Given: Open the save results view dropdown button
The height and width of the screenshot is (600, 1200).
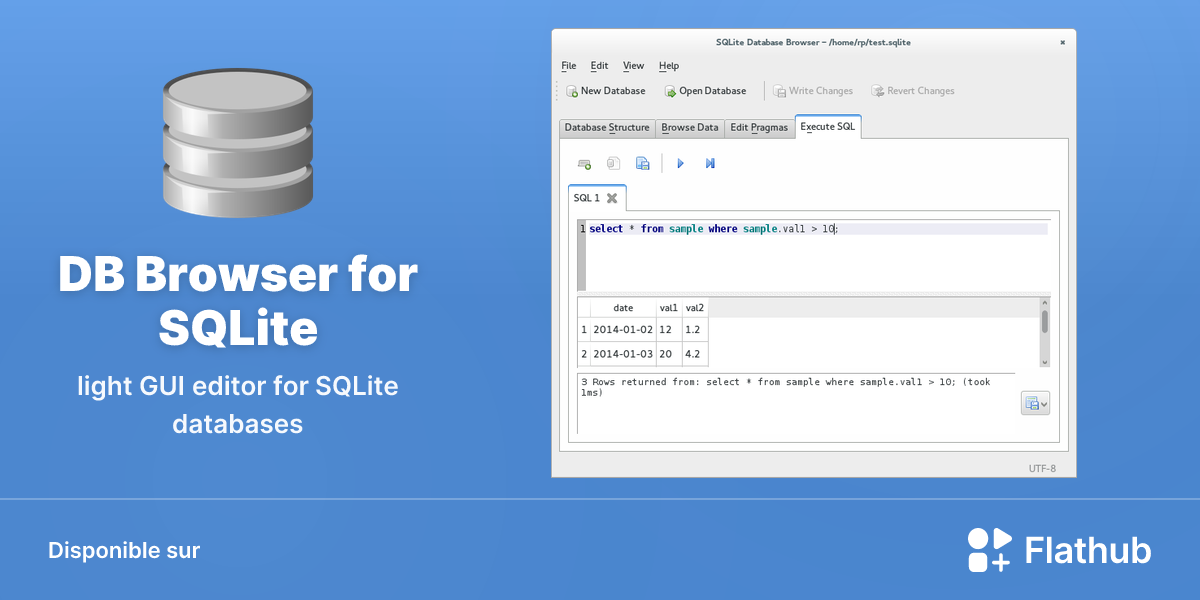Looking at the screenshot, I should 1035,404.
